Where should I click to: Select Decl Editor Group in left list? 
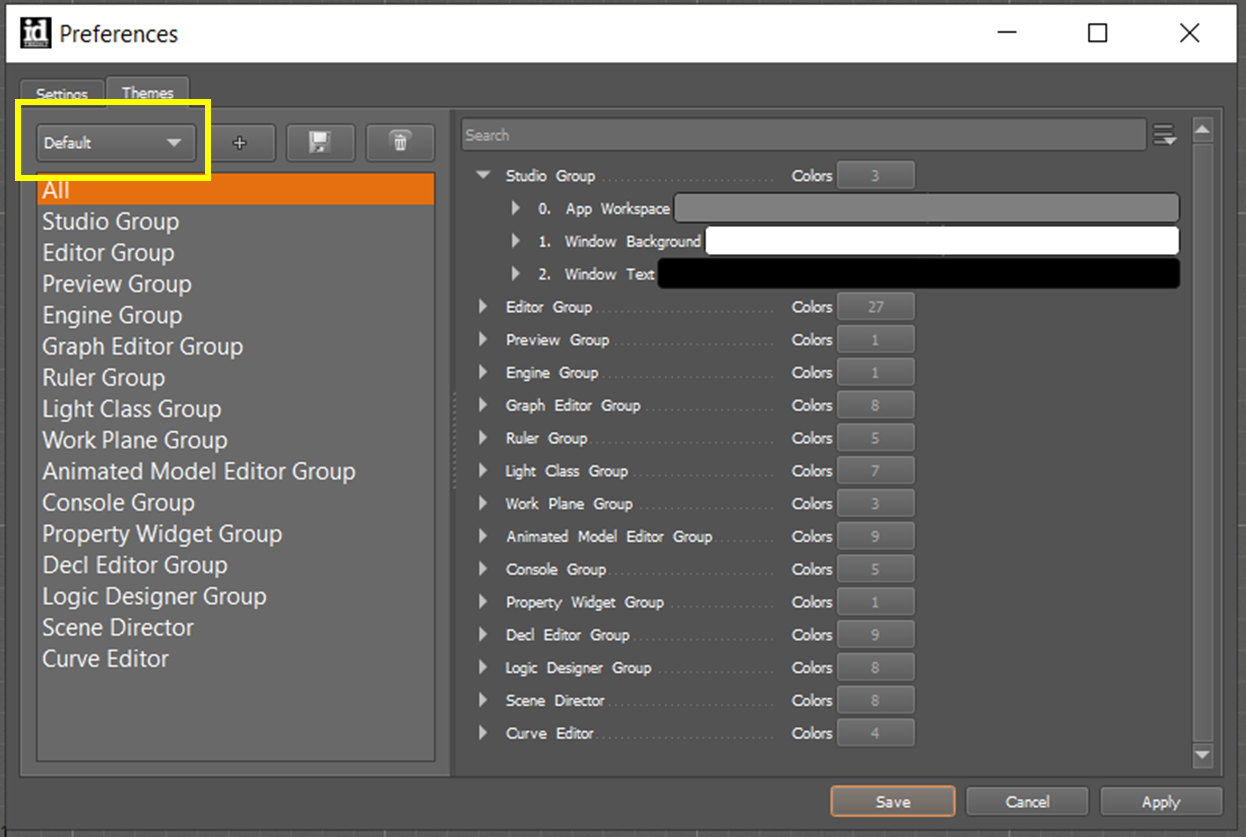[x=236, y=565]
